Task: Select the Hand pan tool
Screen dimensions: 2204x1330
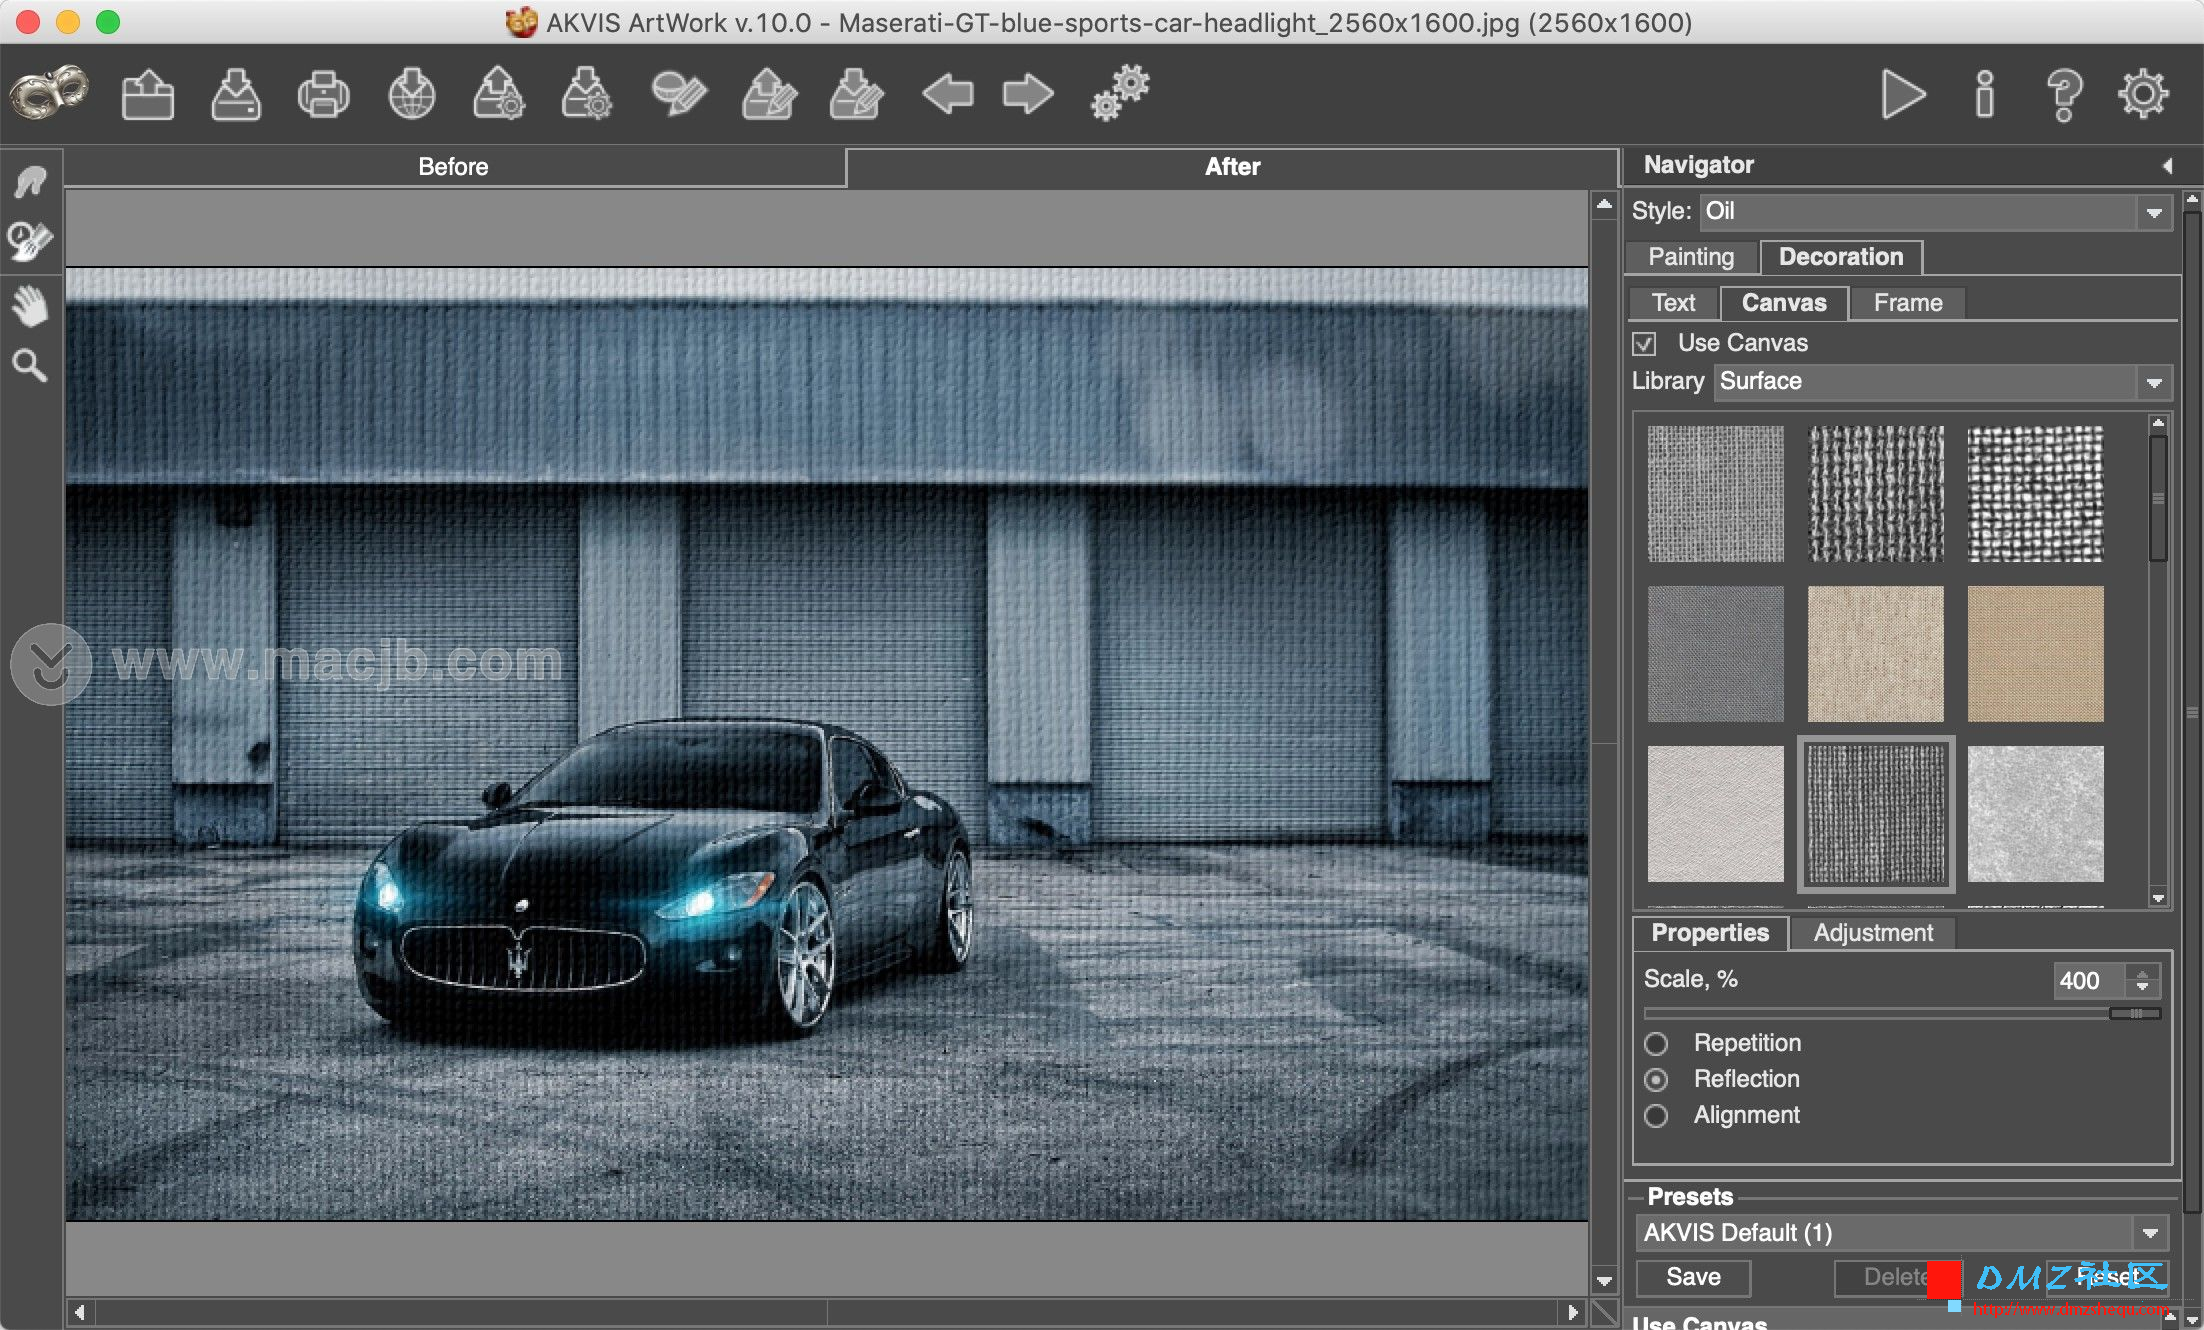Action: pyautogui.click(x=30, y=305)
